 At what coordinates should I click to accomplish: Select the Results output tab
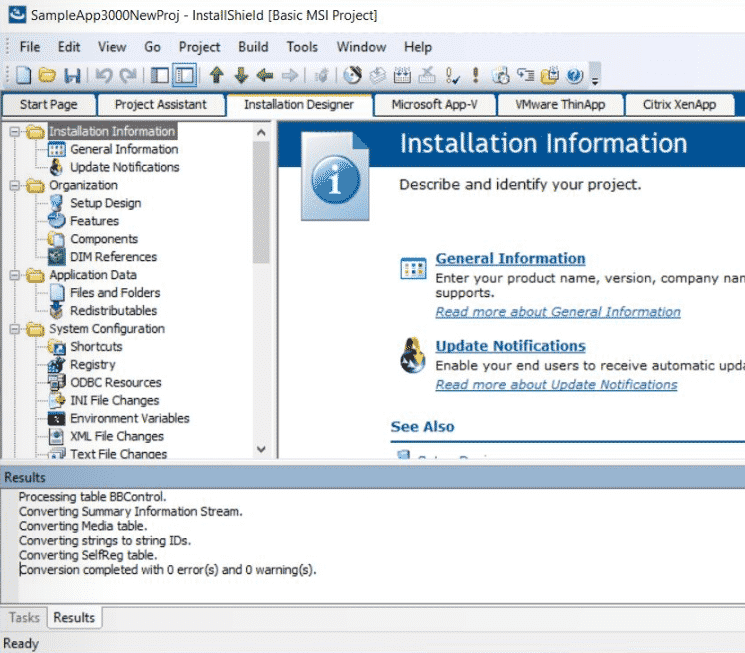pos(74,618)
